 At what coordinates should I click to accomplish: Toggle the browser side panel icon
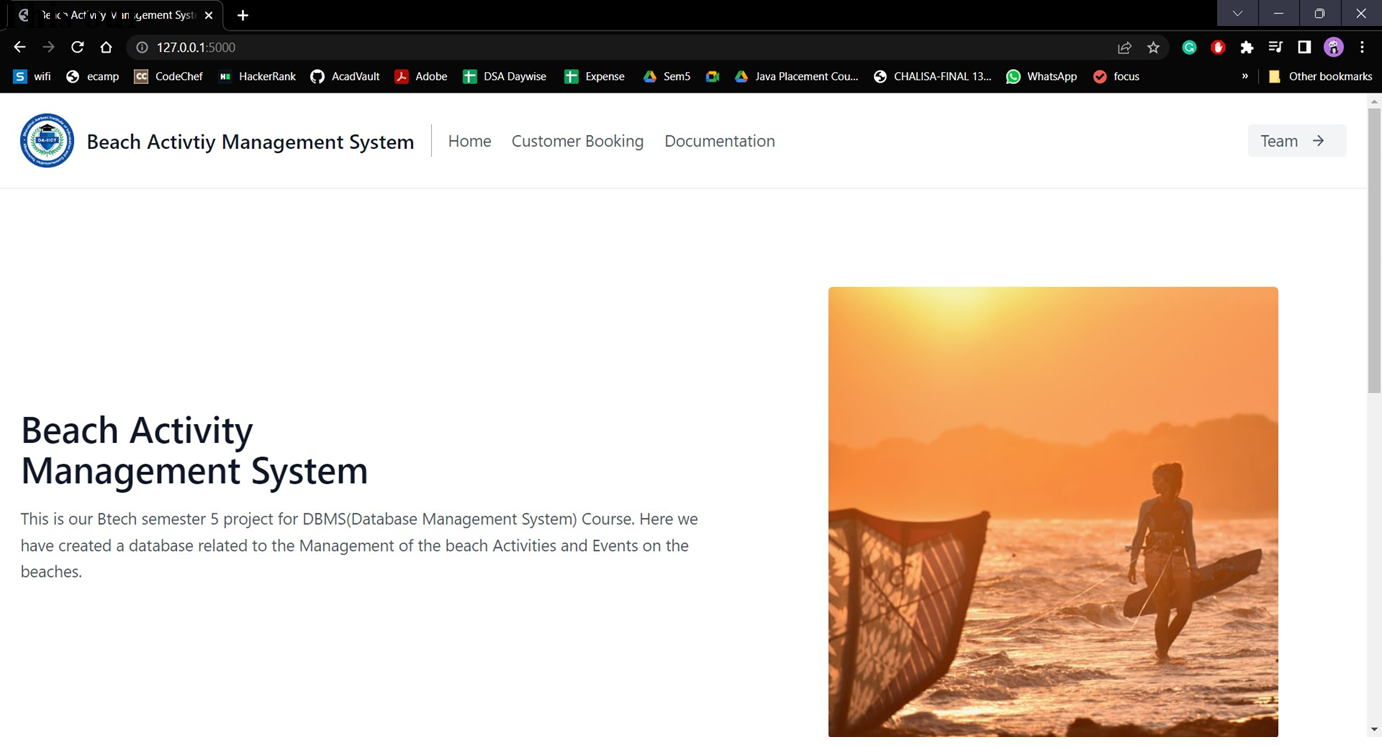tap(1304, 47)
